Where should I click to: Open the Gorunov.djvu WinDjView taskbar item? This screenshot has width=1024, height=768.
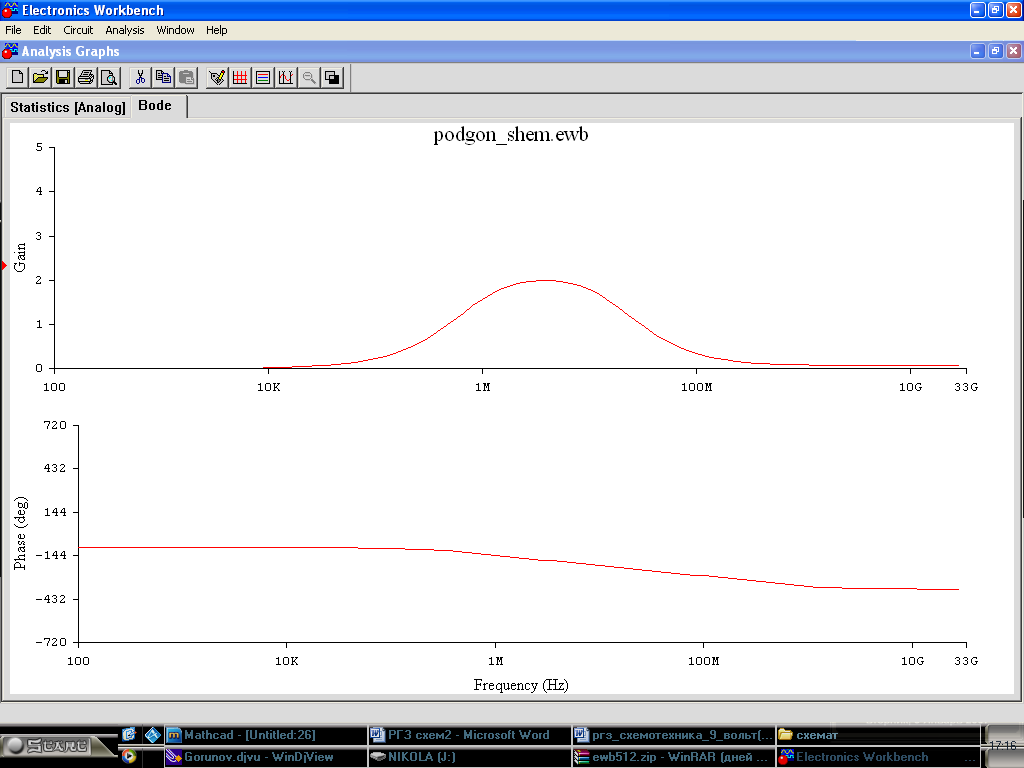264,757
